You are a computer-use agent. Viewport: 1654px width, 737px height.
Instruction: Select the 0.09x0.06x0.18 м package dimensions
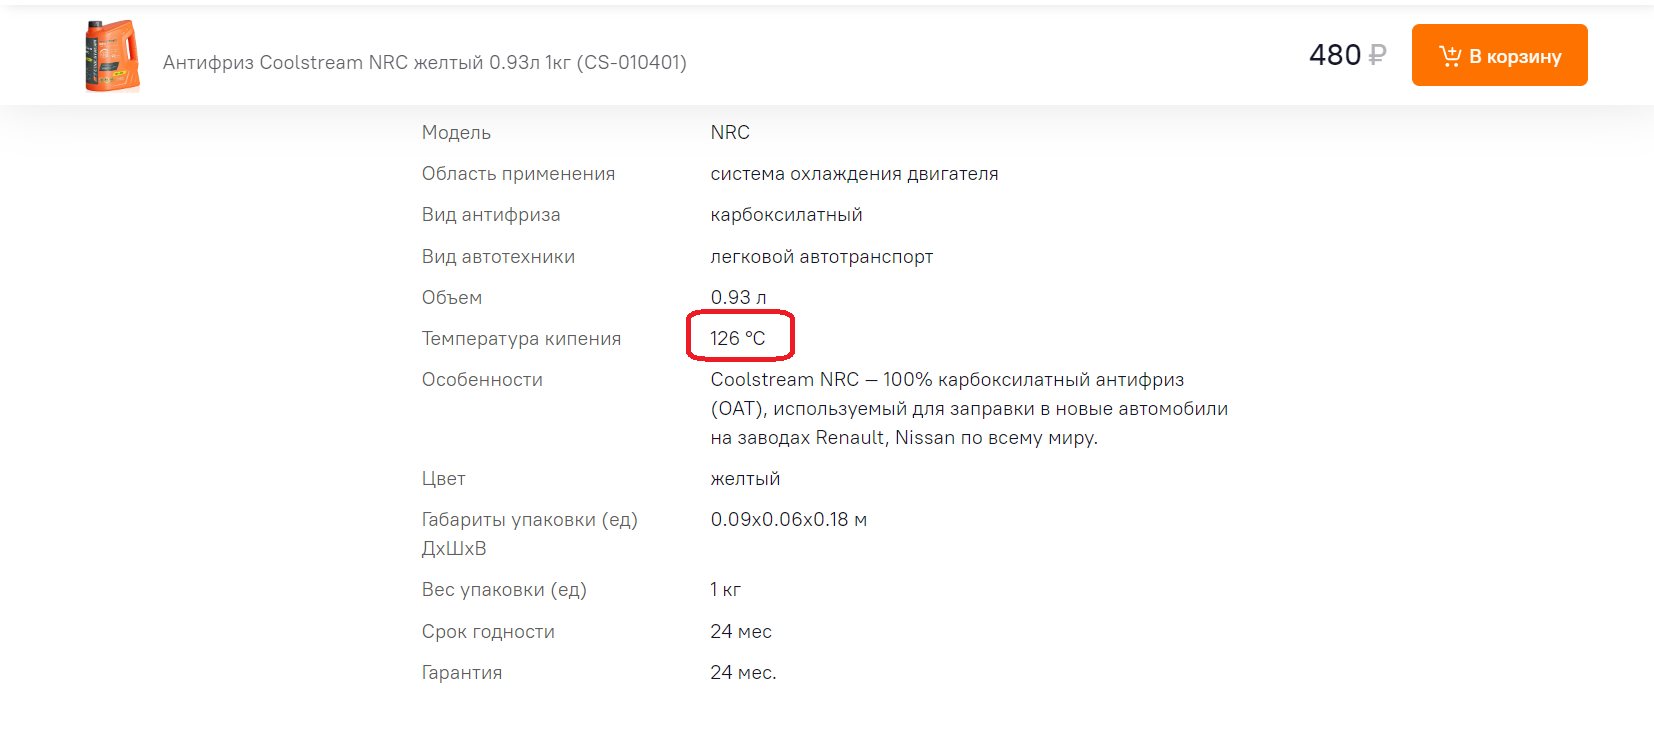pos(788,520)
